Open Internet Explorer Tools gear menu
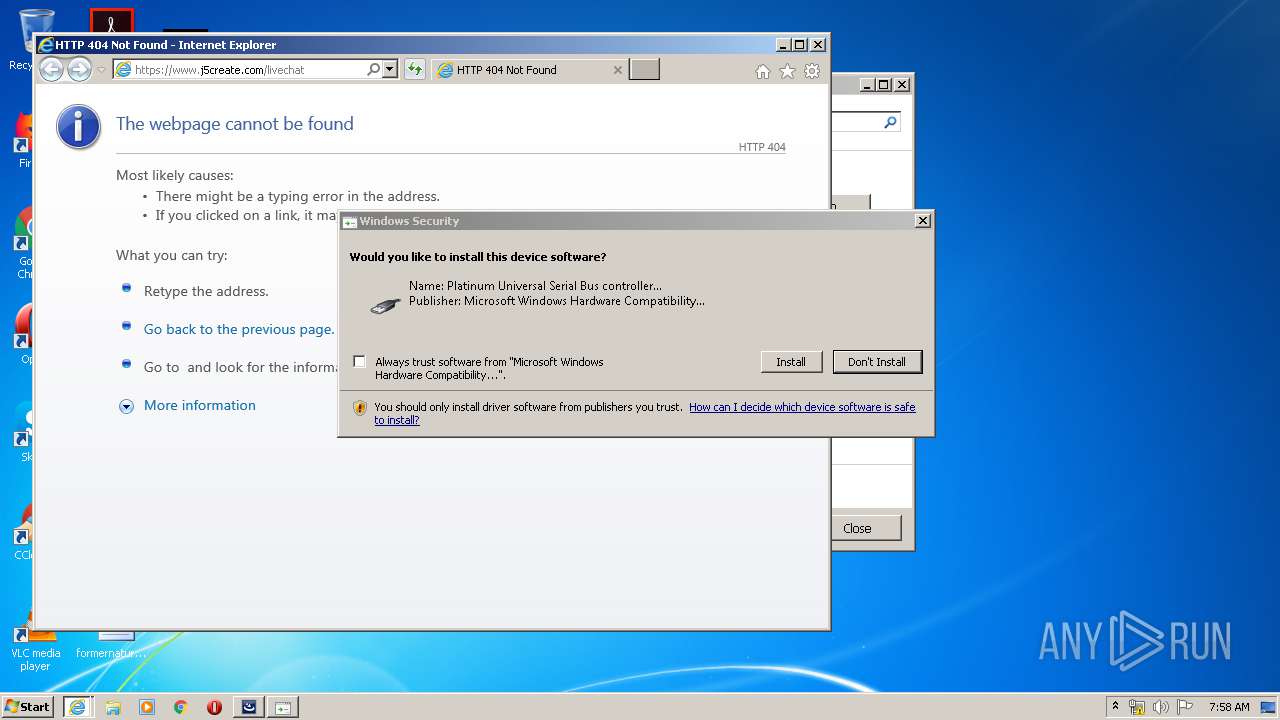 [x=812, y=71]
